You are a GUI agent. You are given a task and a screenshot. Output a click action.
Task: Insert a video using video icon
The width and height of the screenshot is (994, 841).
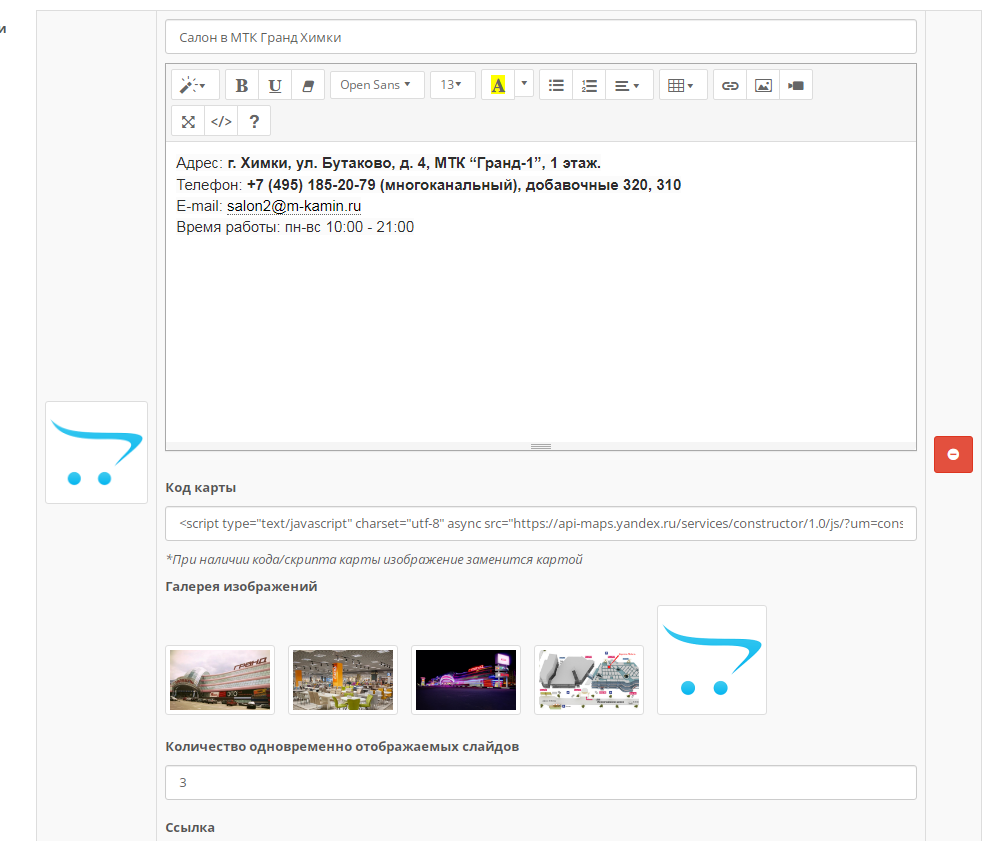pos(796,86)
